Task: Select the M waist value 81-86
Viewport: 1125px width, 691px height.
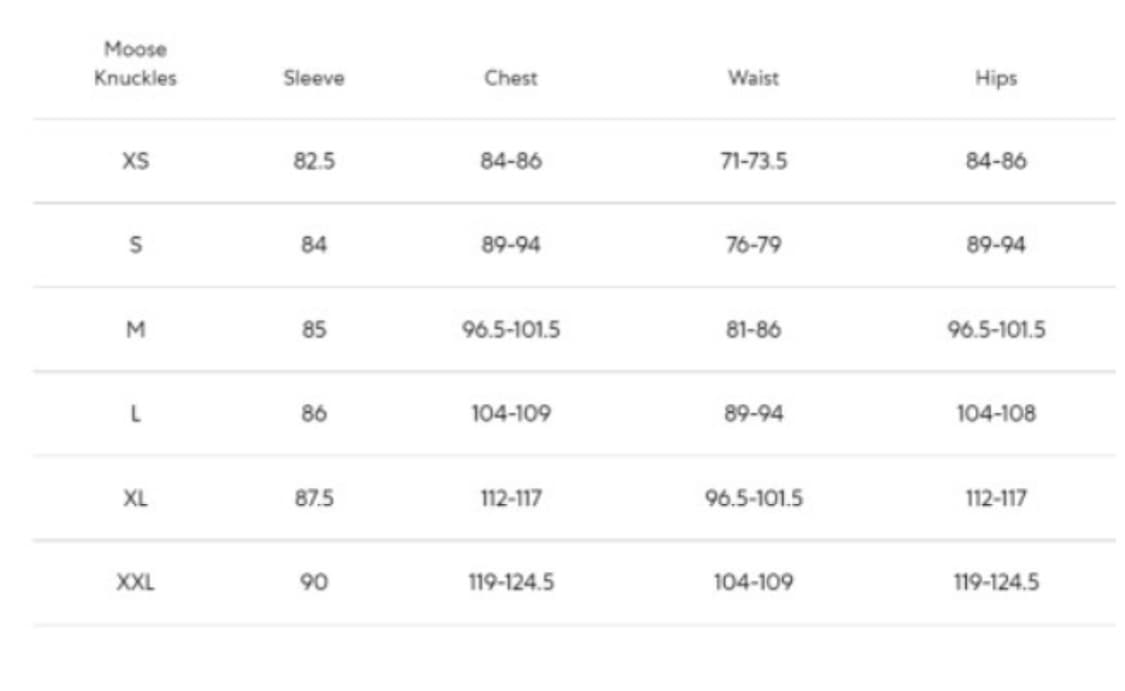Action: coord(753,329)
